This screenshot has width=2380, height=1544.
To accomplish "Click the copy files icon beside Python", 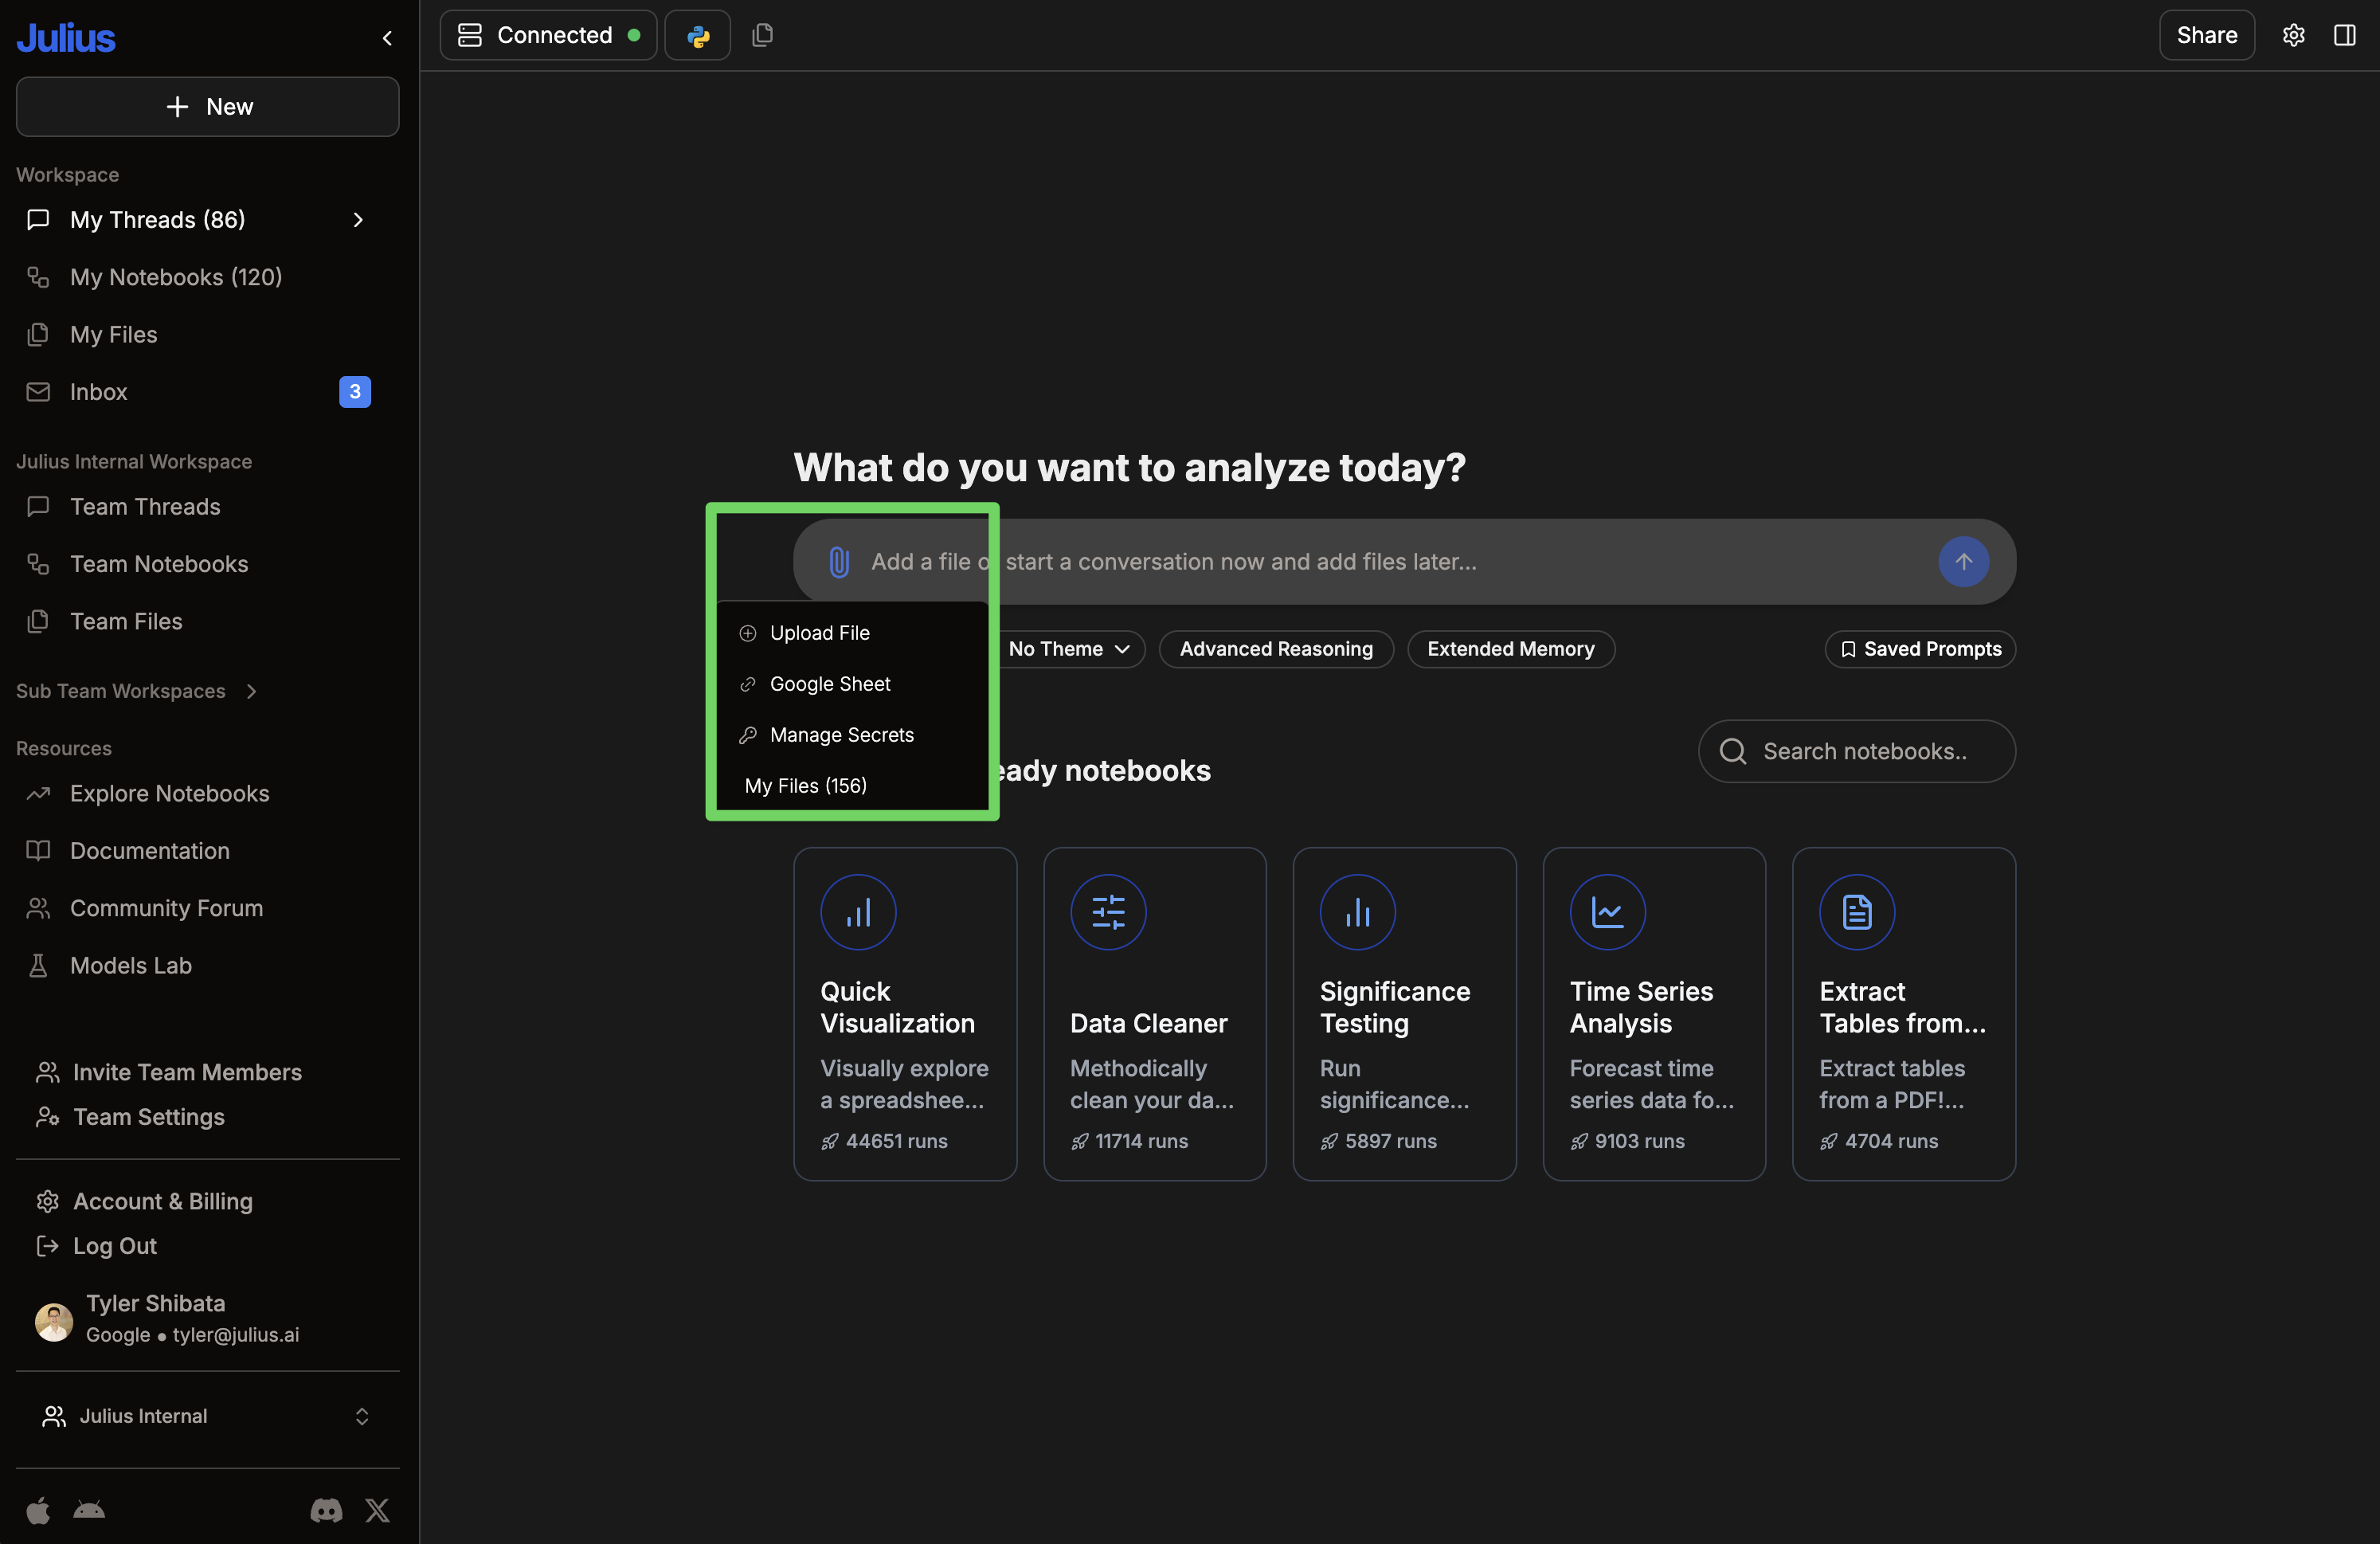I will [762, 36].
